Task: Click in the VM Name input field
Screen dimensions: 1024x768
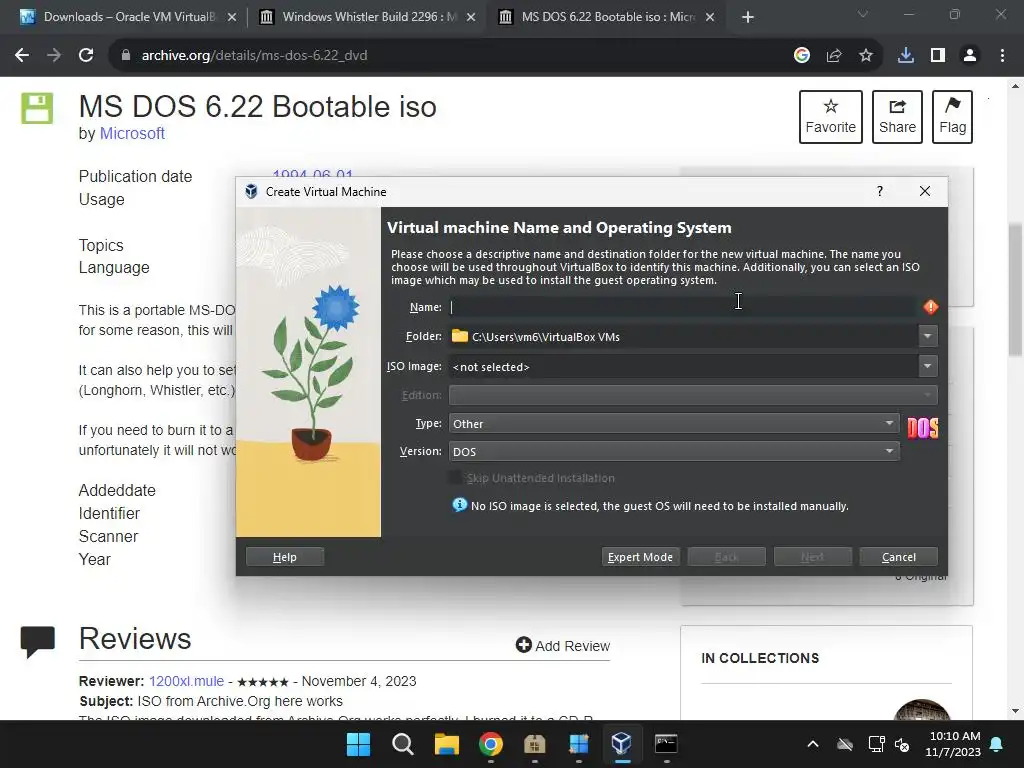Action: 683,307
